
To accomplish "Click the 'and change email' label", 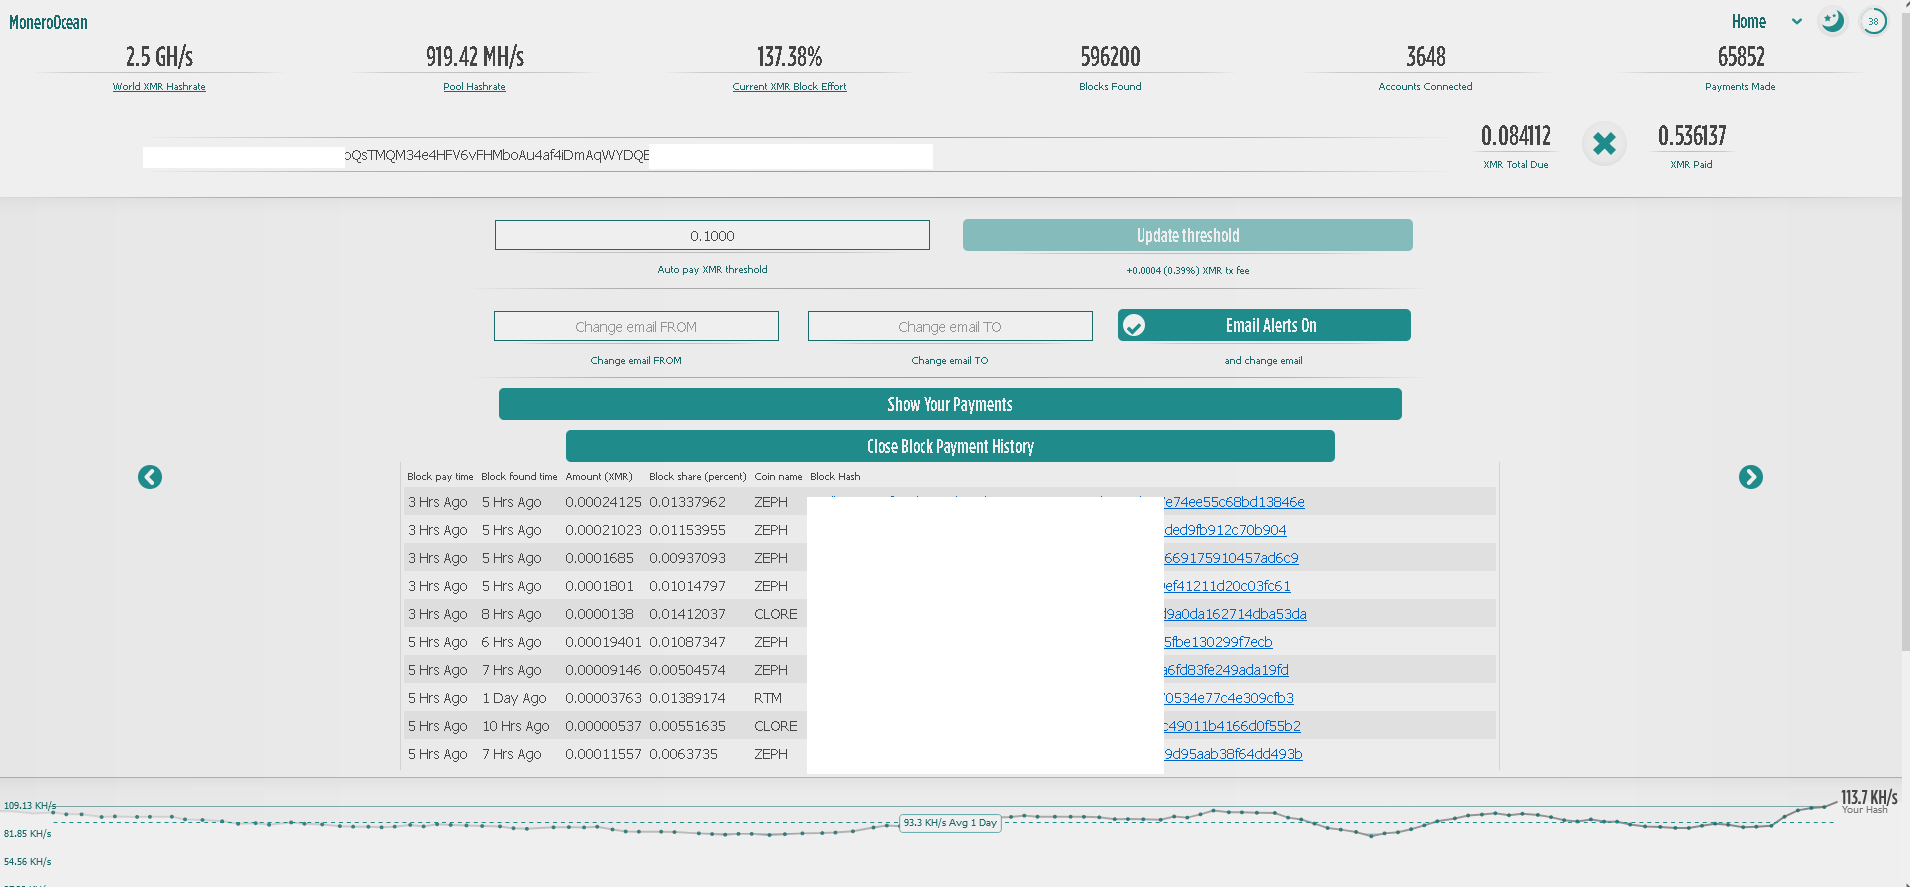I will coord(1263,361).
